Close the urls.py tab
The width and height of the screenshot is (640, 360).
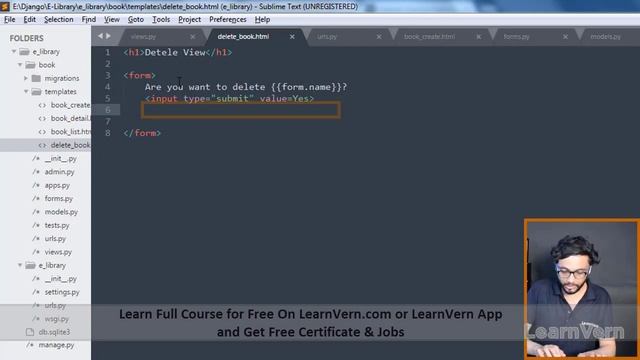379,37
